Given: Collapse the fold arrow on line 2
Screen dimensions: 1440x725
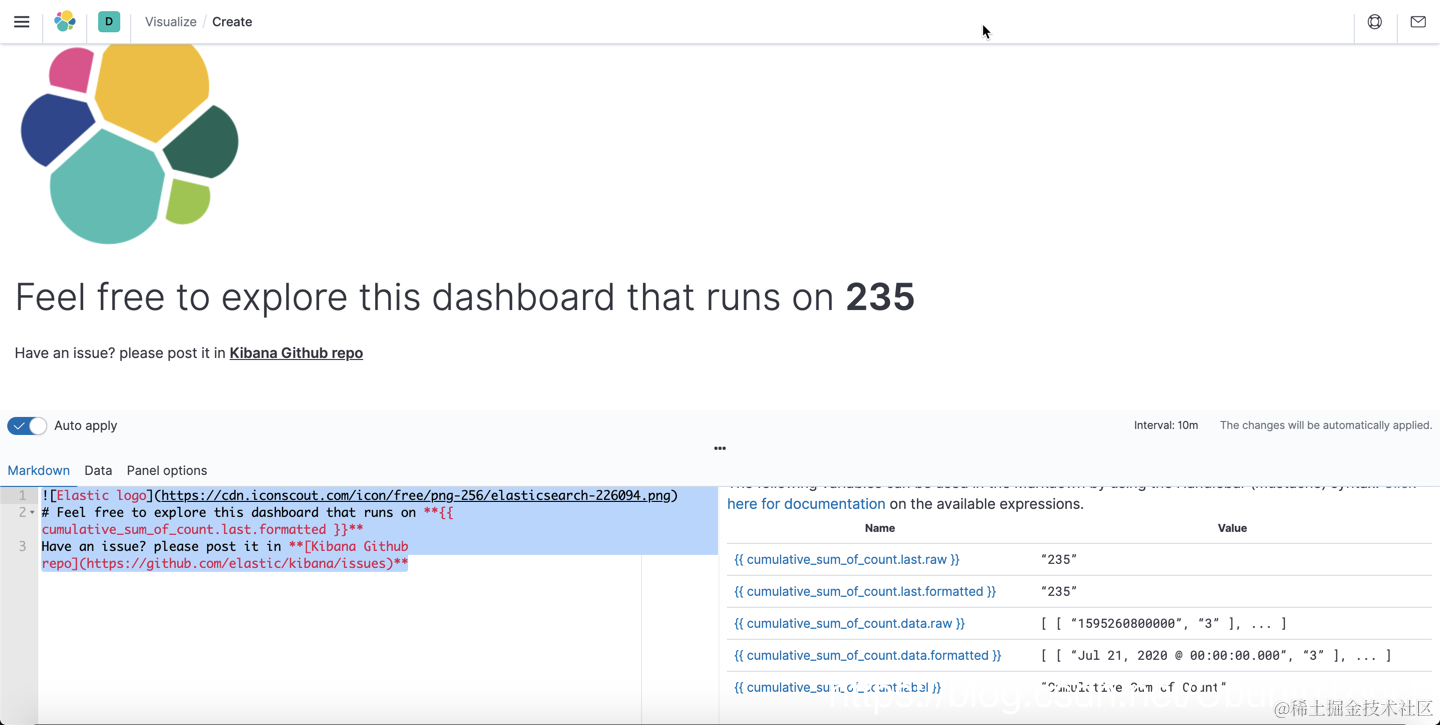Looking at the screenshot, I should [x=32, y=513].
